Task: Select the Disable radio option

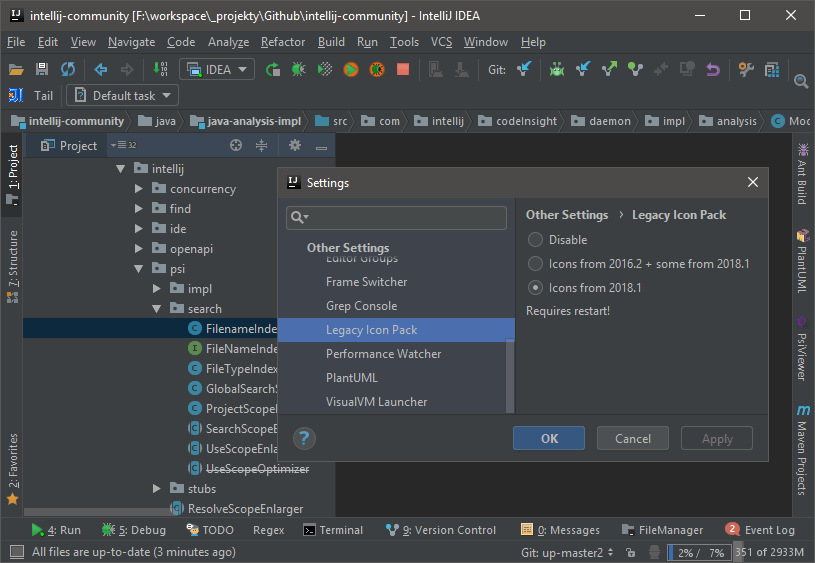Action: pos(535,240)
